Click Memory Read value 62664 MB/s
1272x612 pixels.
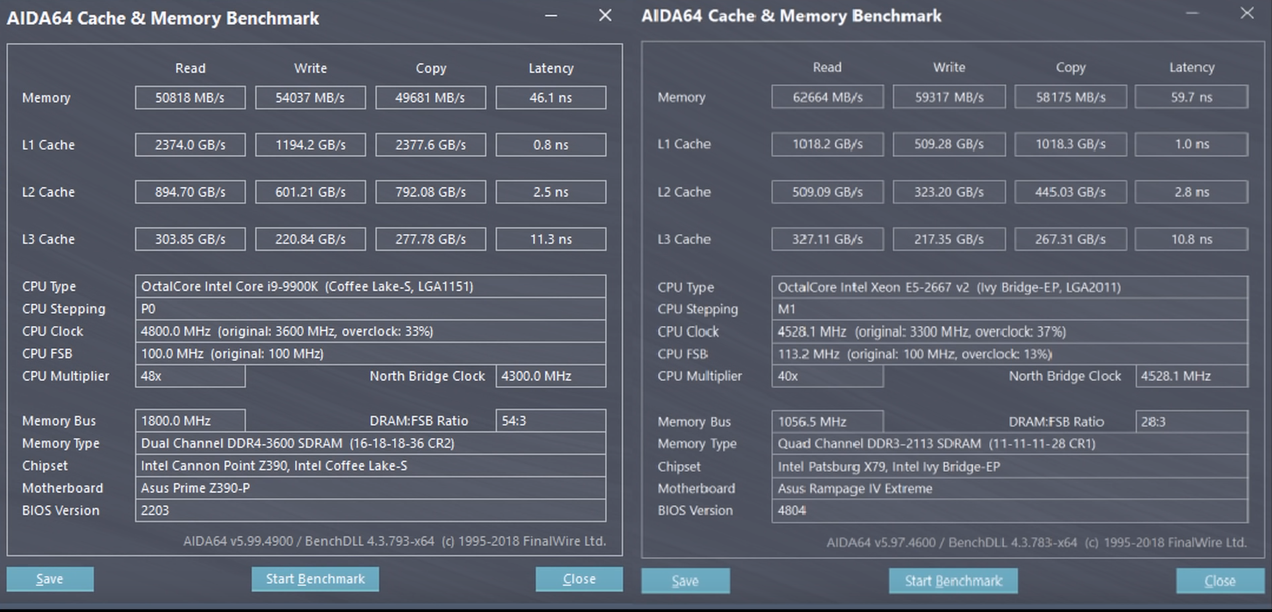point(827,97)
